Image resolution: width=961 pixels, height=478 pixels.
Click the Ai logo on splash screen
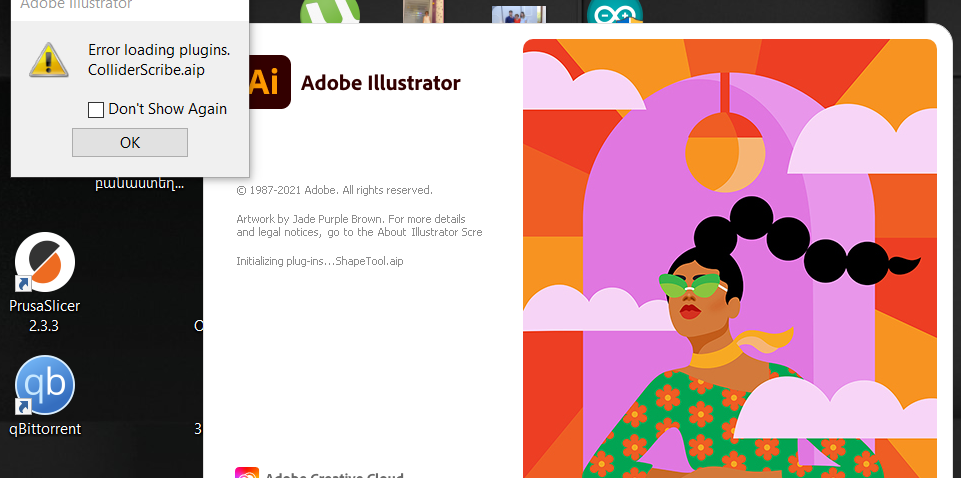270,82
